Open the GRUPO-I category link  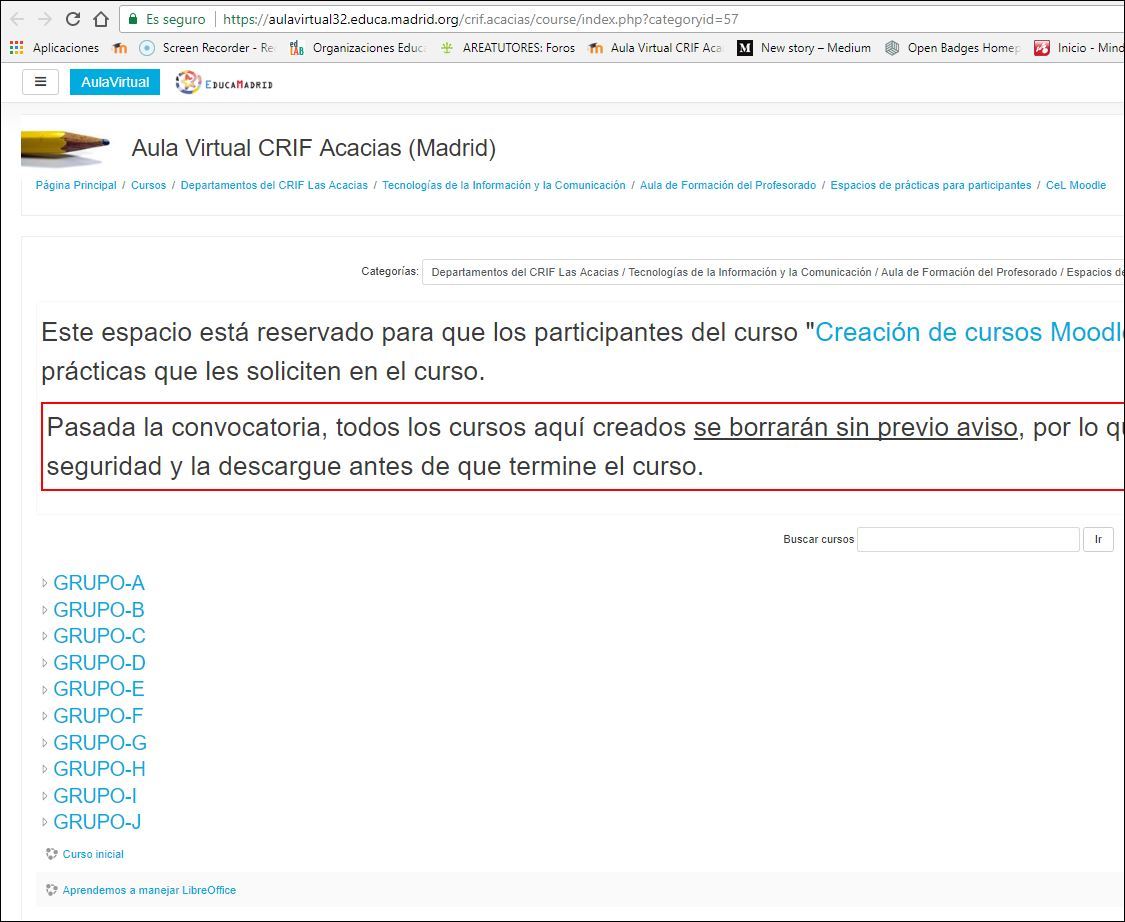coord(95,796)
